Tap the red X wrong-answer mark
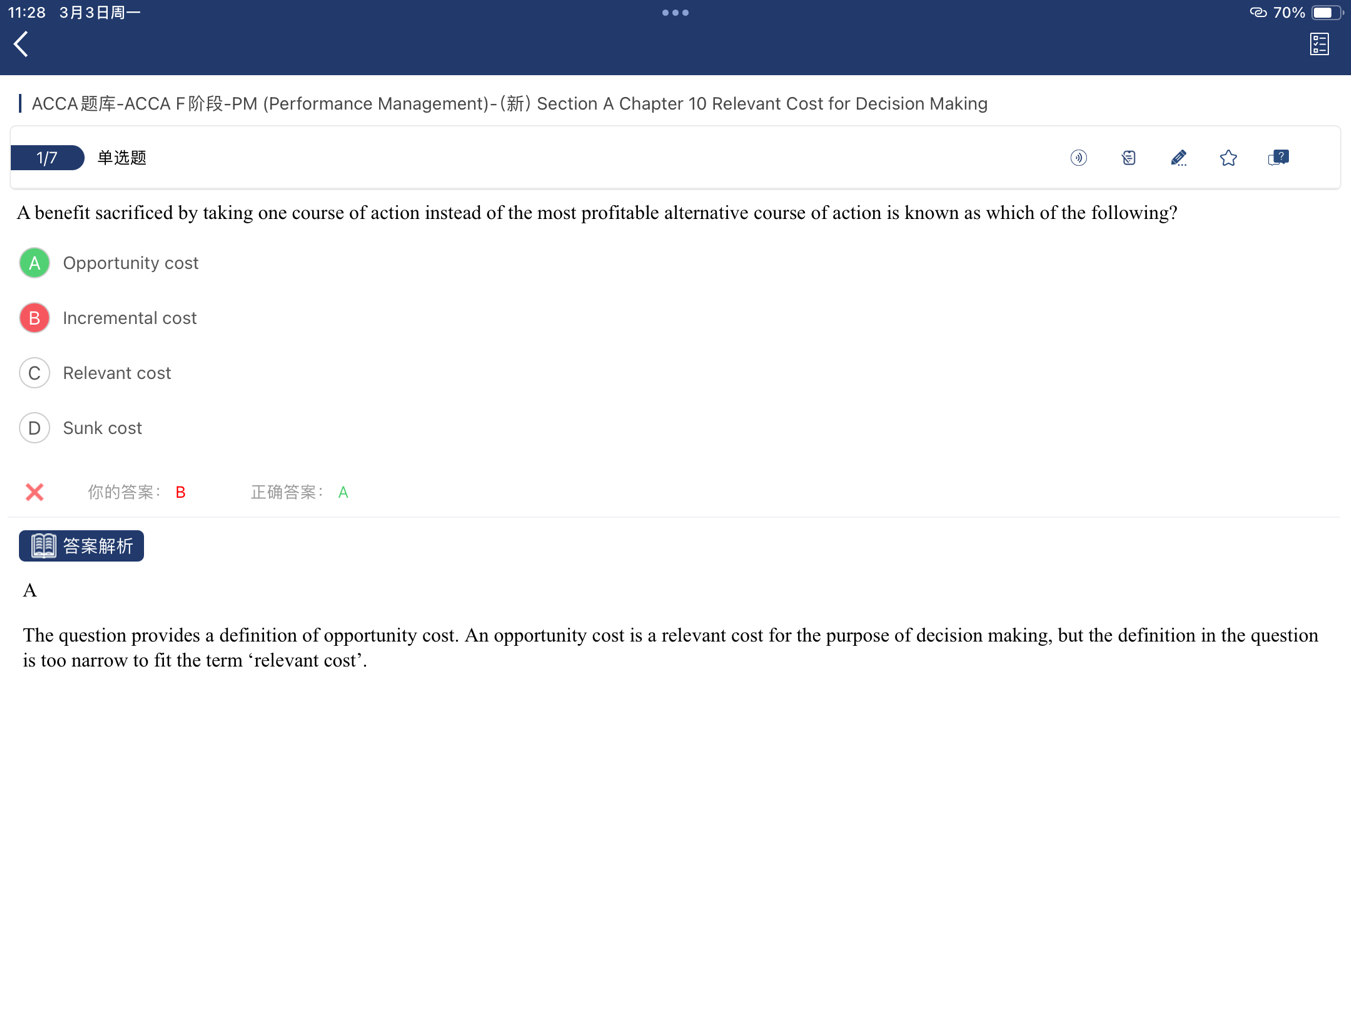Screen dimensions: 1351x1013 35,492
